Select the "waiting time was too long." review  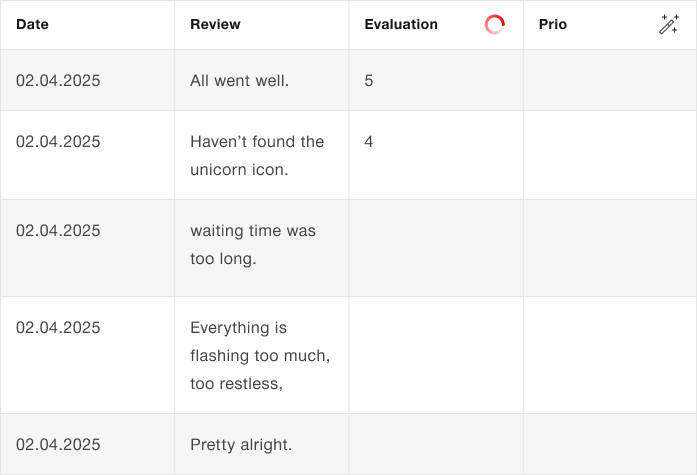253,244
